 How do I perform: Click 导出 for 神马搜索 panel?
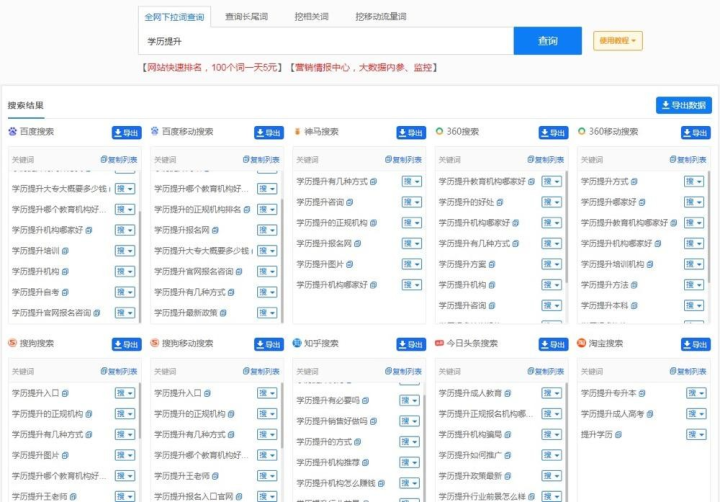coord(411,133)
